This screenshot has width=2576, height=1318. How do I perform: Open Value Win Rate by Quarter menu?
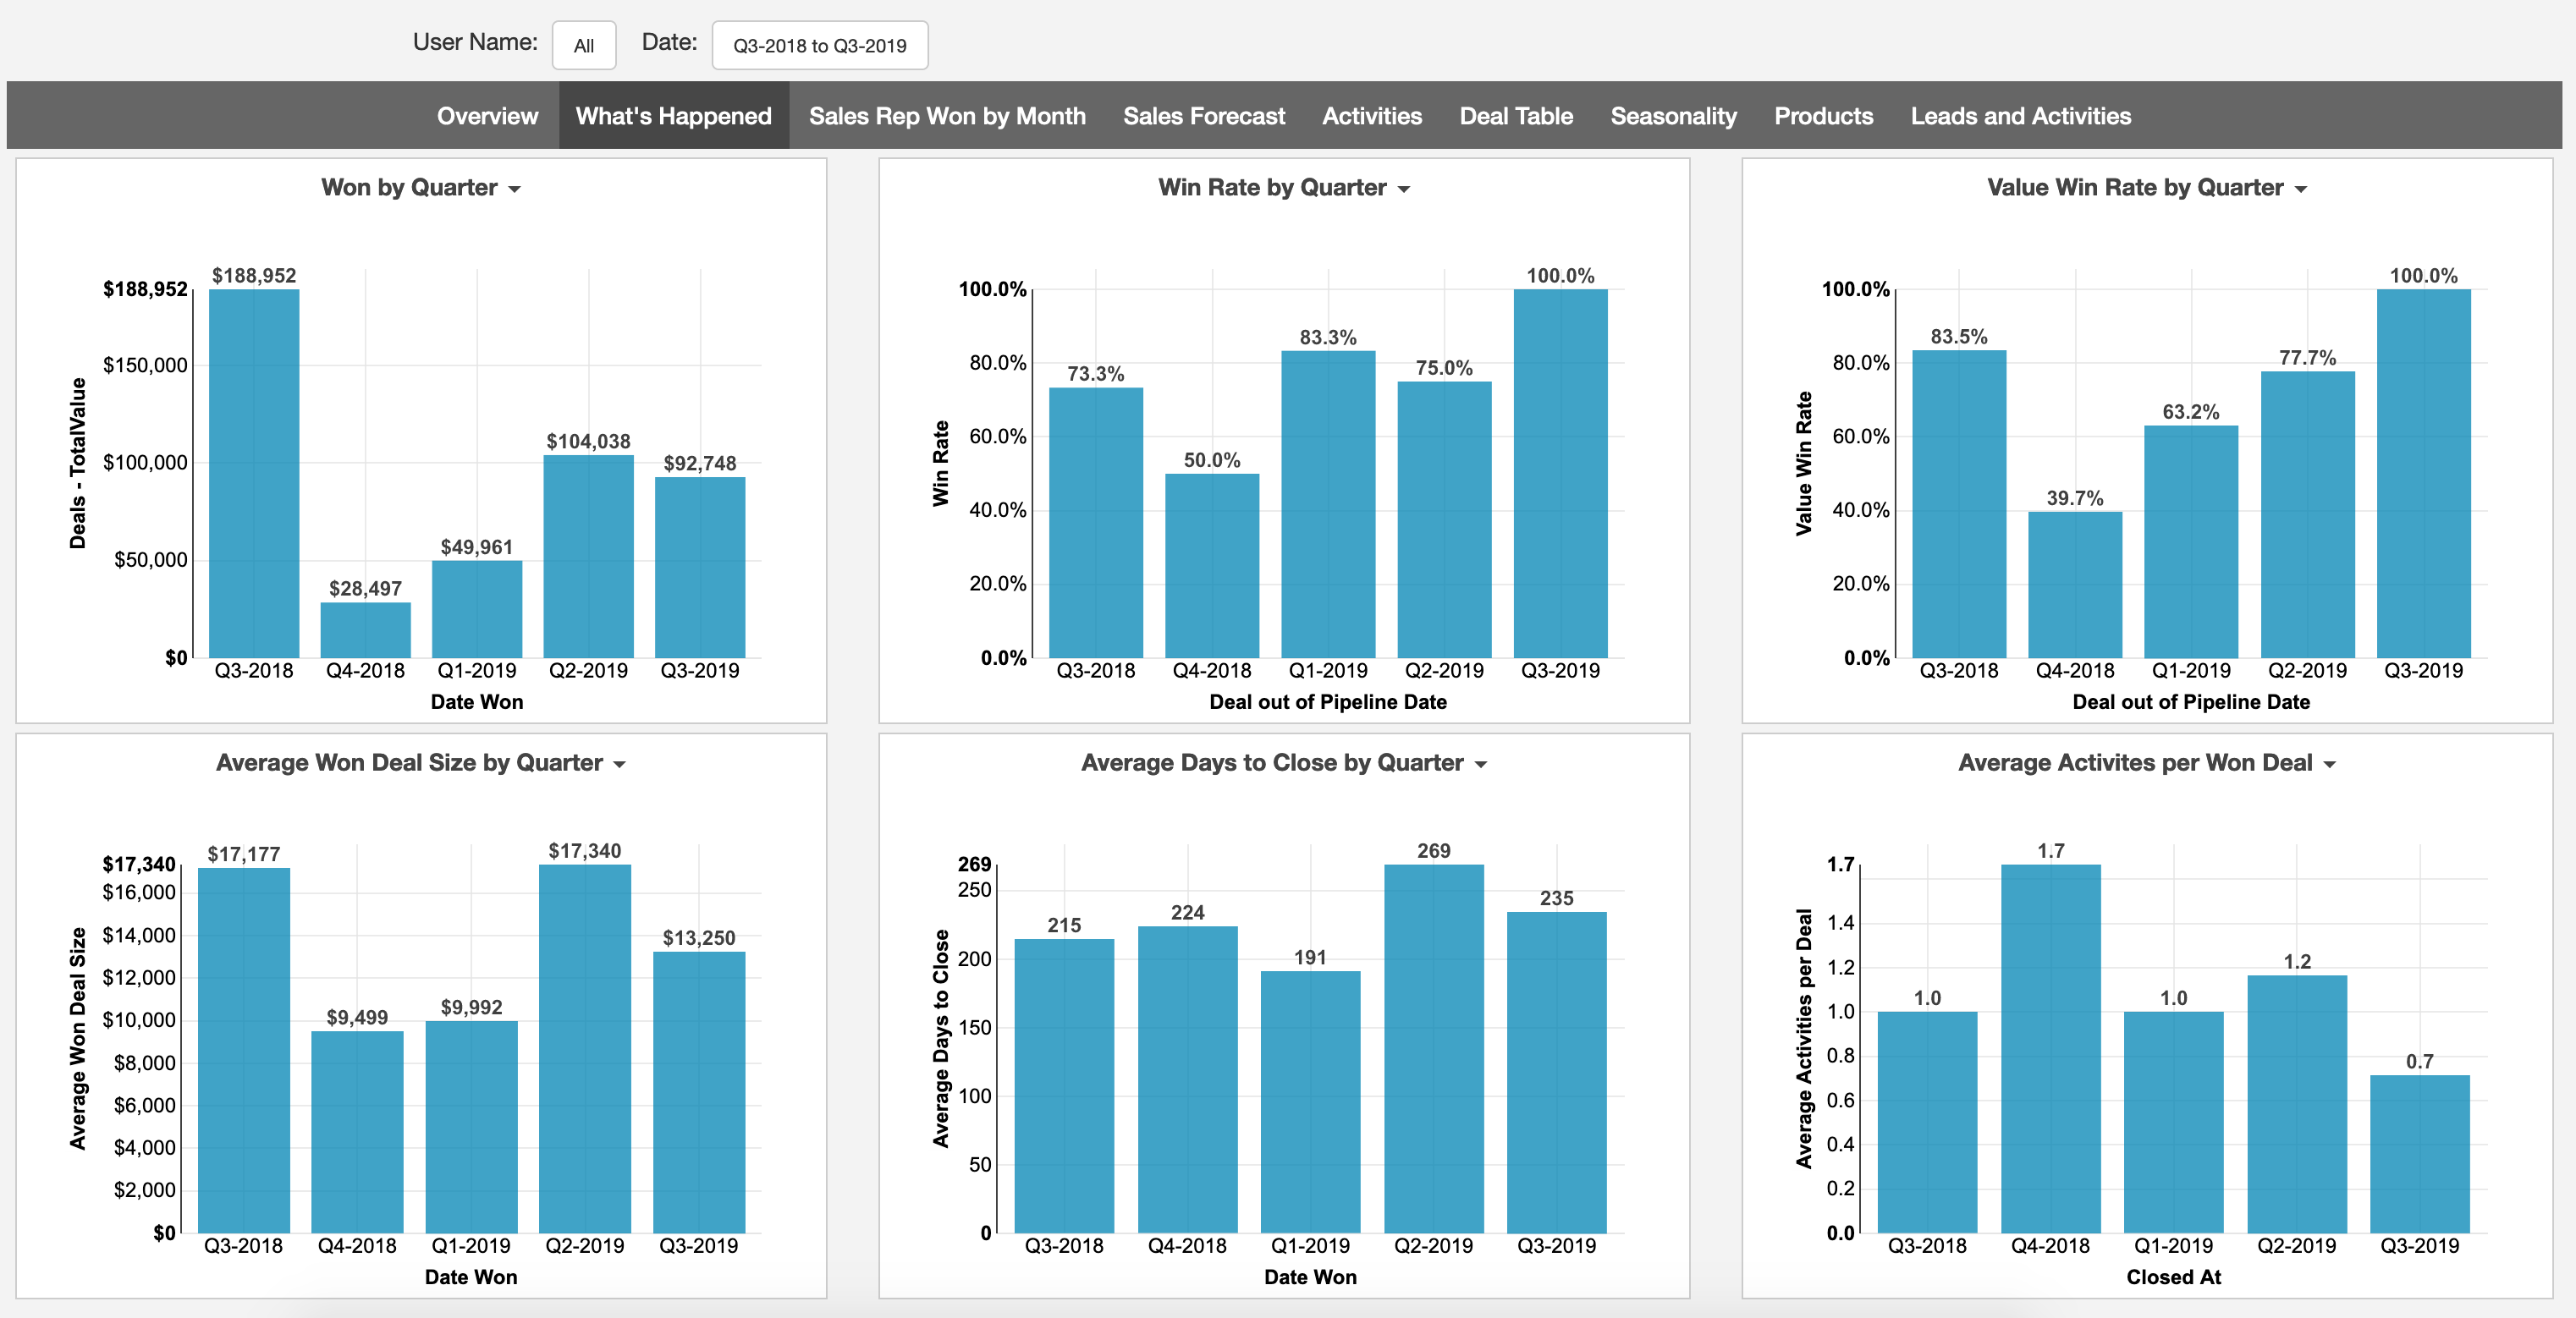[2300, 188]
